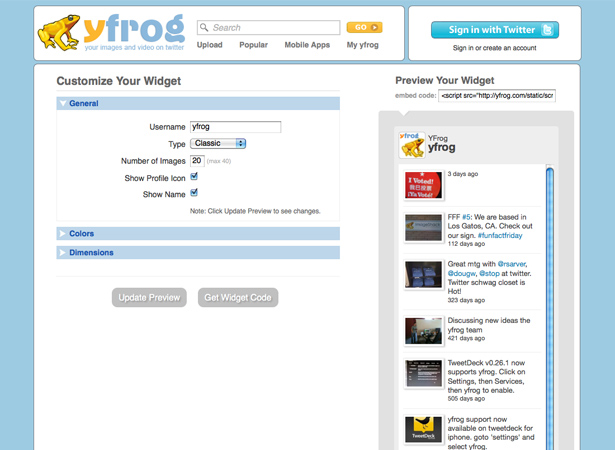The width and height of the screenshot is (615, 450).
Task: Click the 'Preview Your Widget' heading
Action: tap(444, 80)
